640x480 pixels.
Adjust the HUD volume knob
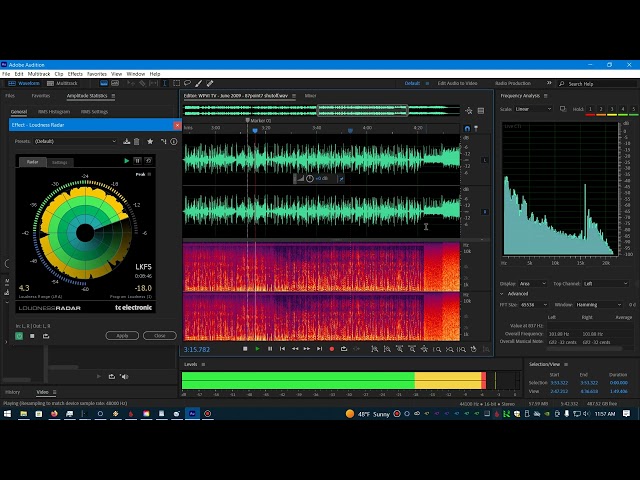coord(309,178)
